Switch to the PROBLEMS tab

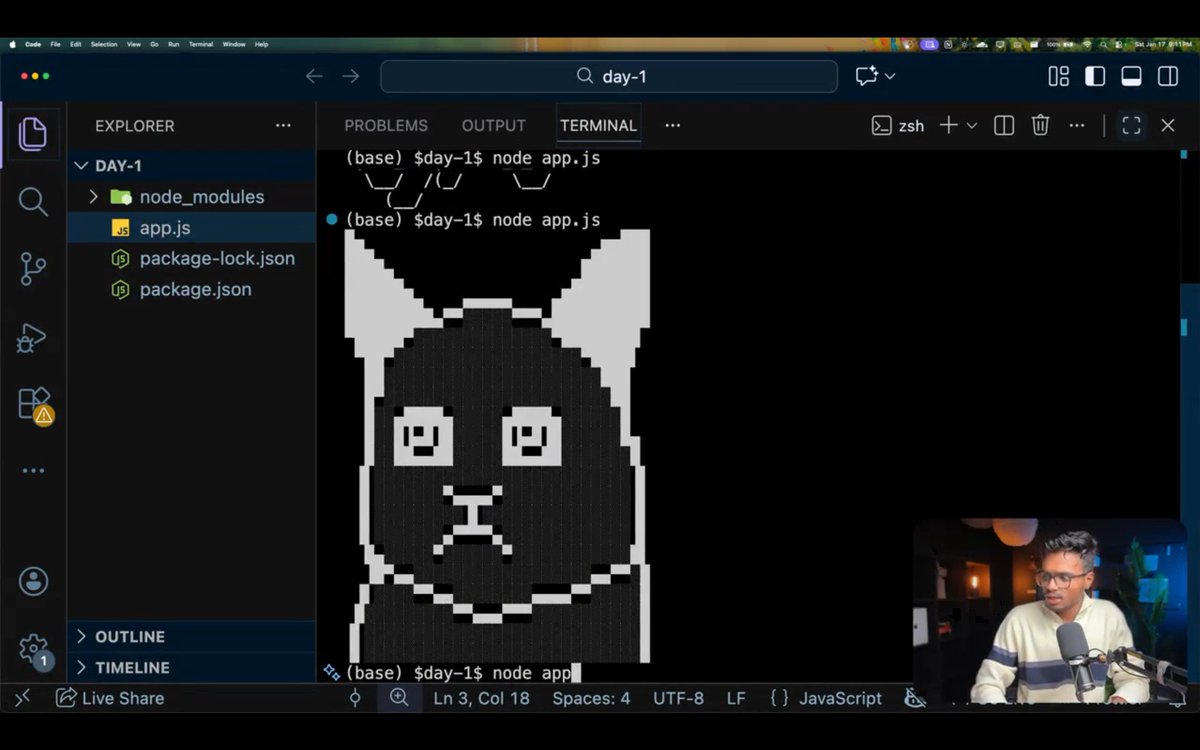pos(386,126)
